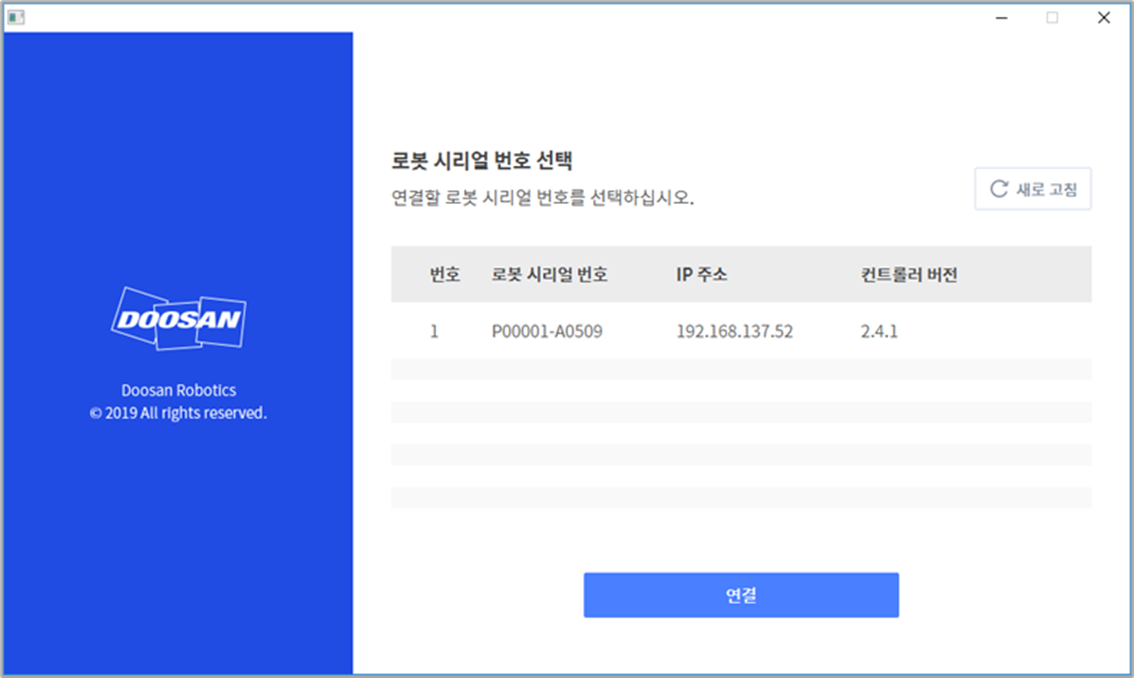The image size is (1134, 678).
Task: Click the IP address 192.168.137.52
Action: point(734,331)
